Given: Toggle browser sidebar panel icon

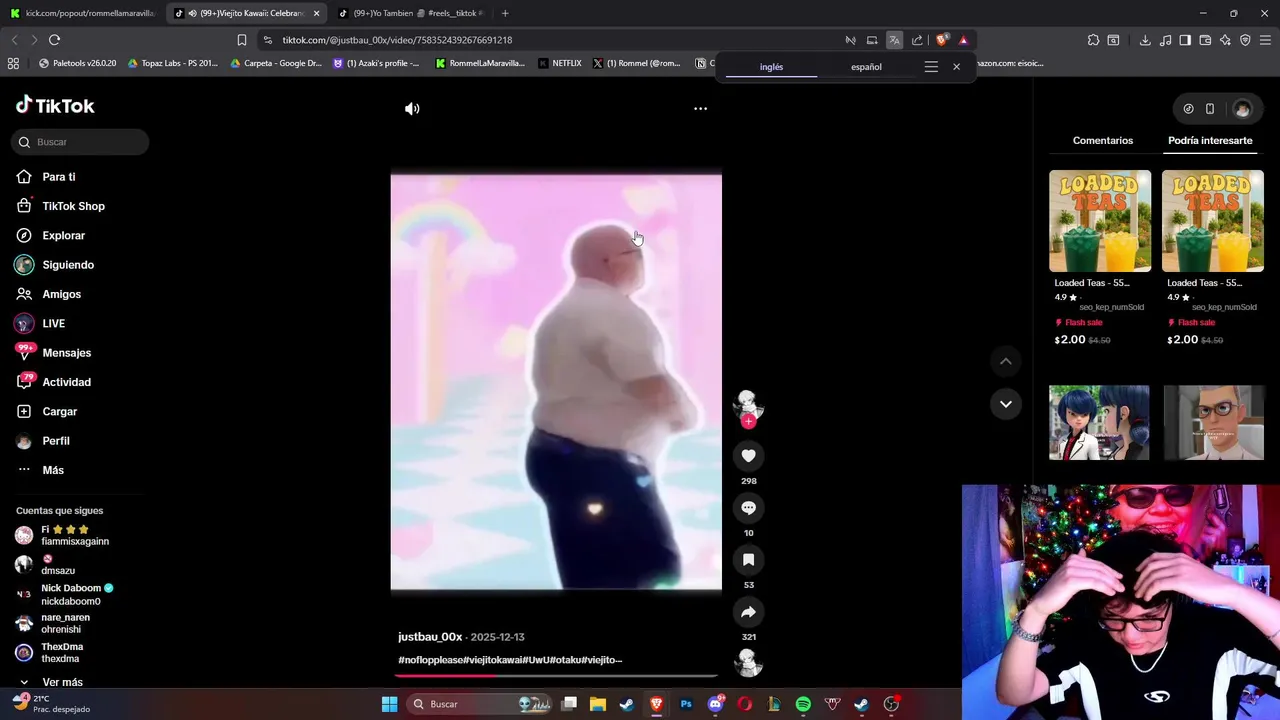Looking at the screenshot, I should point(1185,40).
